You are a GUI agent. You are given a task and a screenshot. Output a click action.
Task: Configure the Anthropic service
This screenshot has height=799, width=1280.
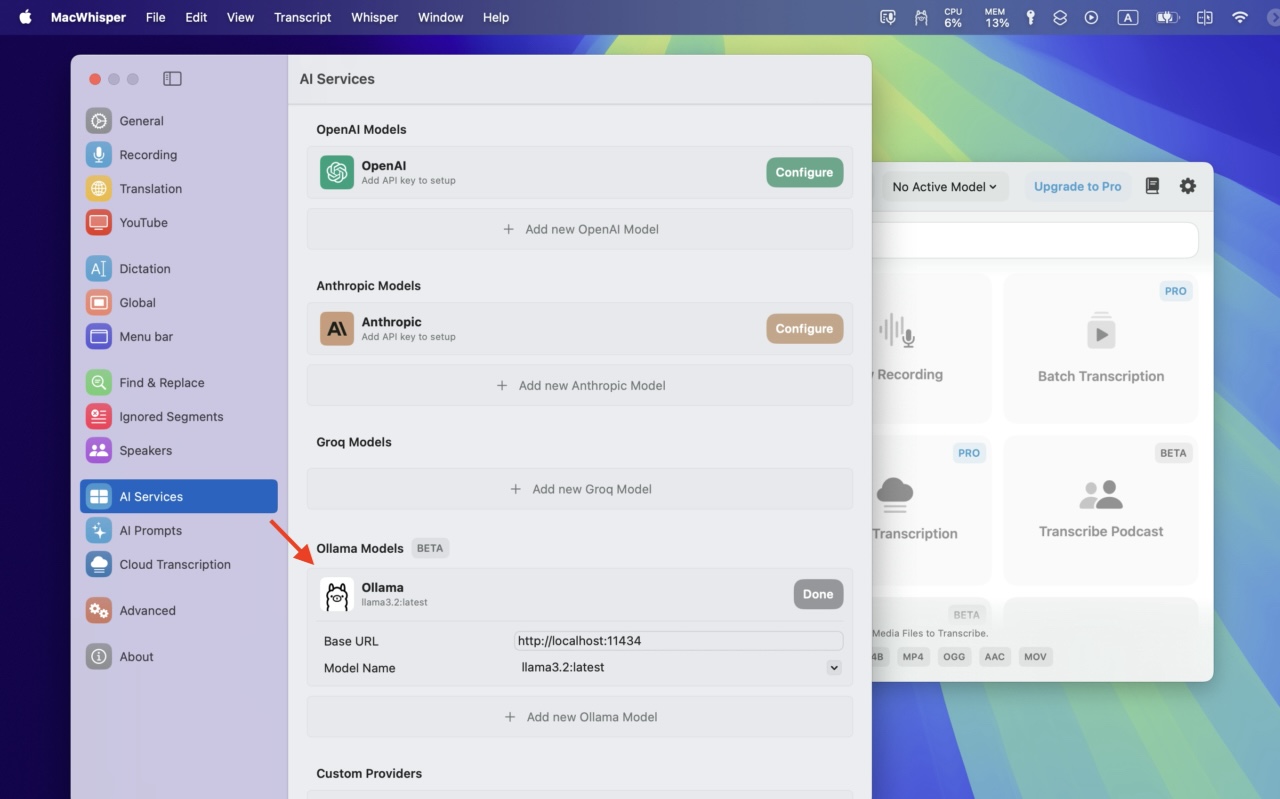[x=804, y=328]
